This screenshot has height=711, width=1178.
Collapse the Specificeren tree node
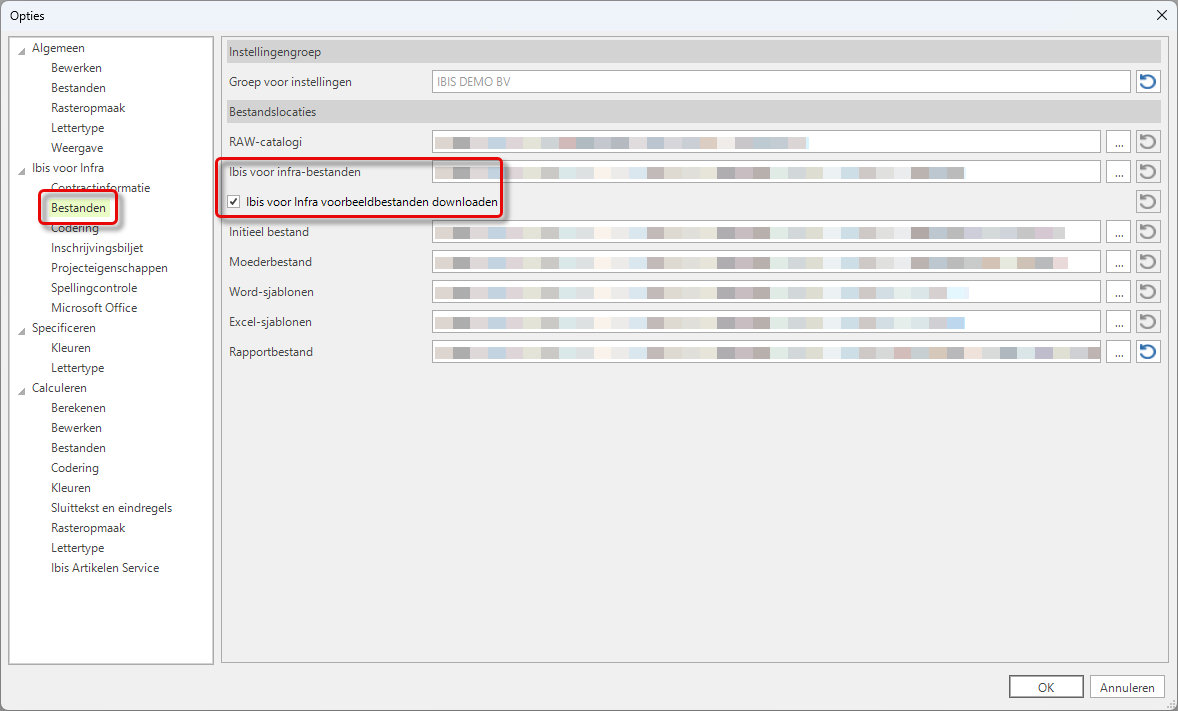click(x=22, y=329)
